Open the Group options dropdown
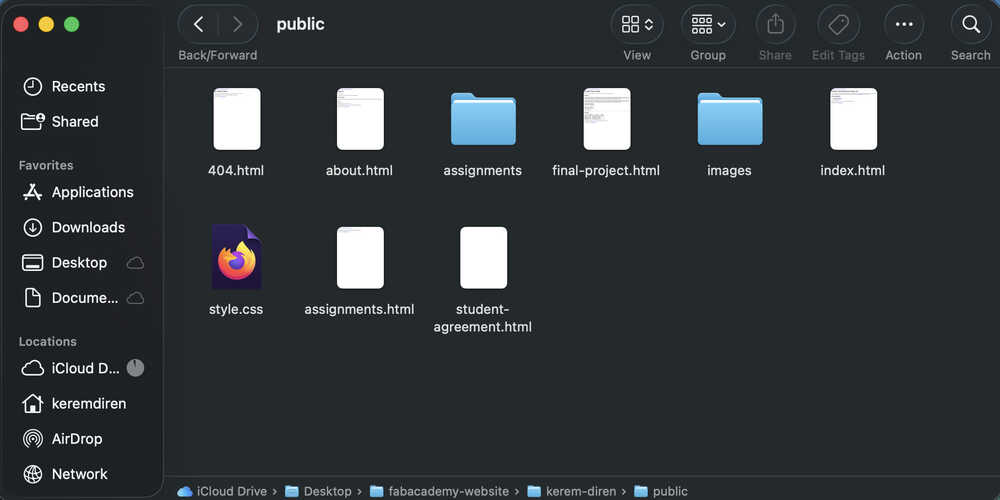The height and width of the screenshot is (500, 1000). (708, 24)
